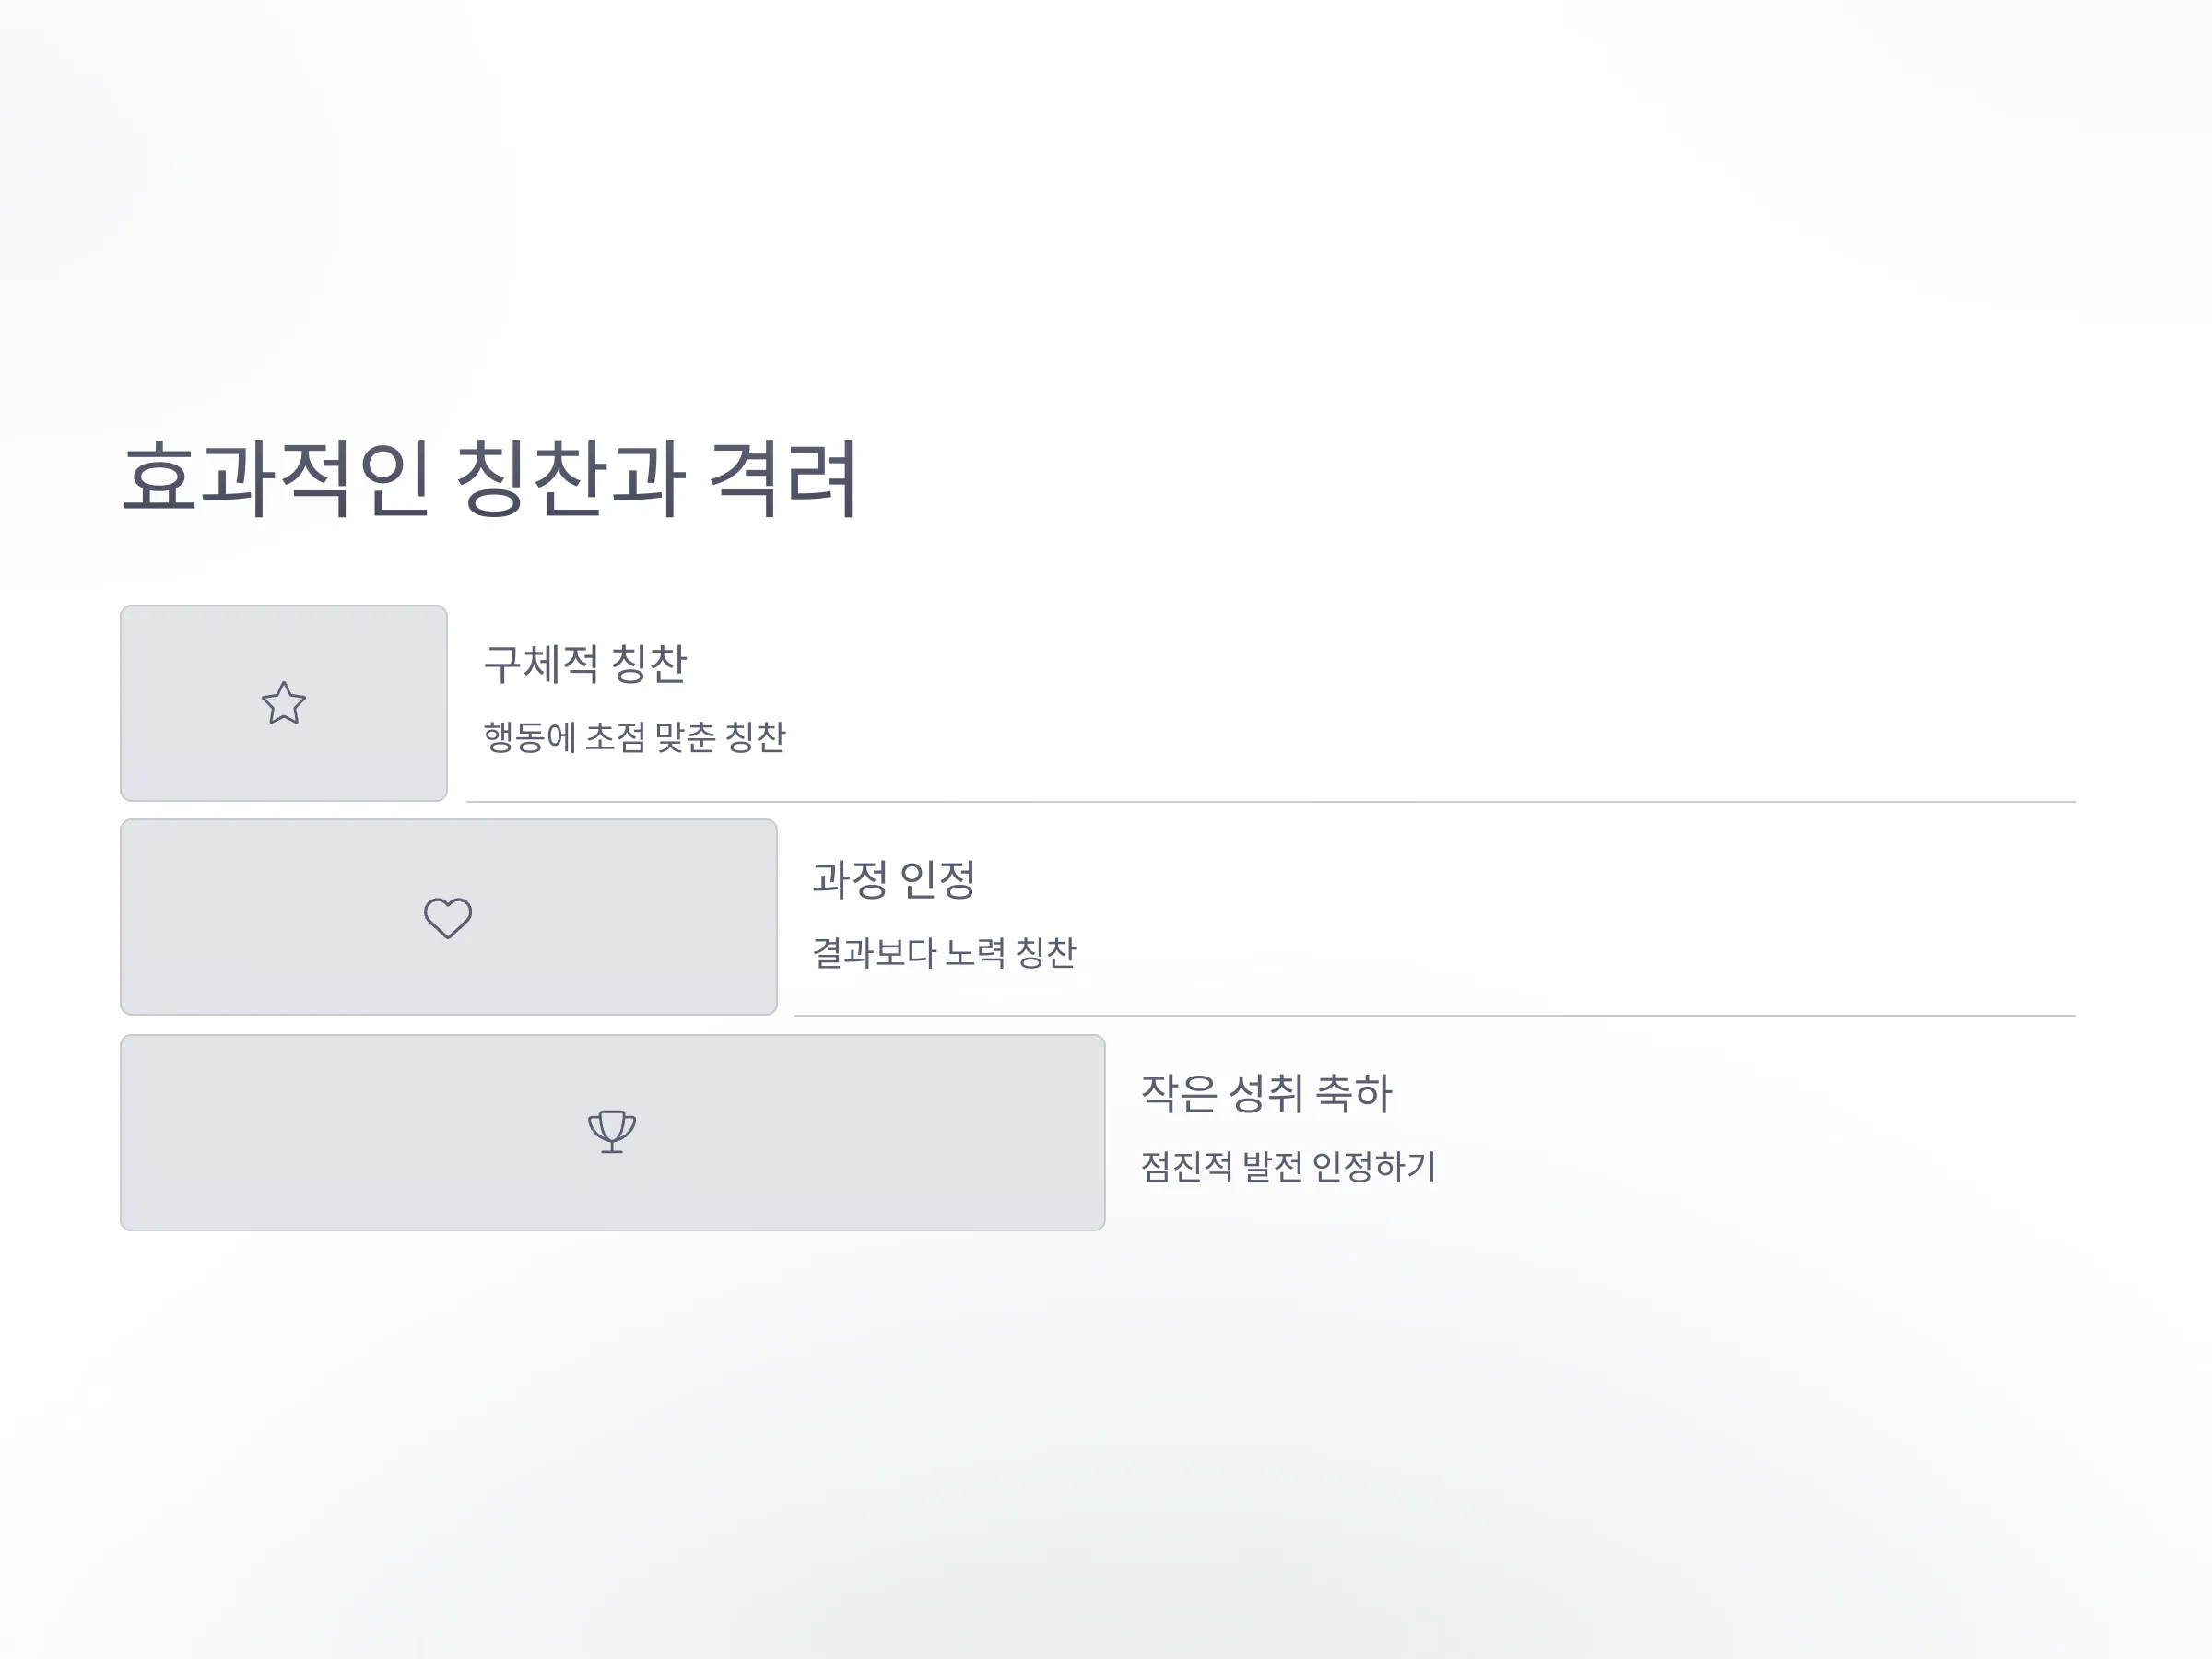Click the divider line below 결과보다 노력 칭찬

coord(1435,1016)
